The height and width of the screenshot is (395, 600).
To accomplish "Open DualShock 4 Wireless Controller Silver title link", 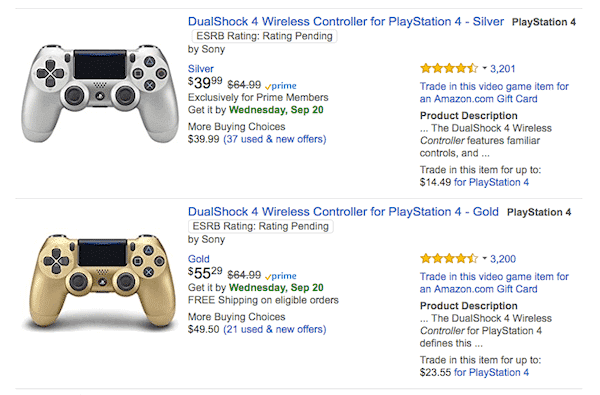I will pos(346,21).
